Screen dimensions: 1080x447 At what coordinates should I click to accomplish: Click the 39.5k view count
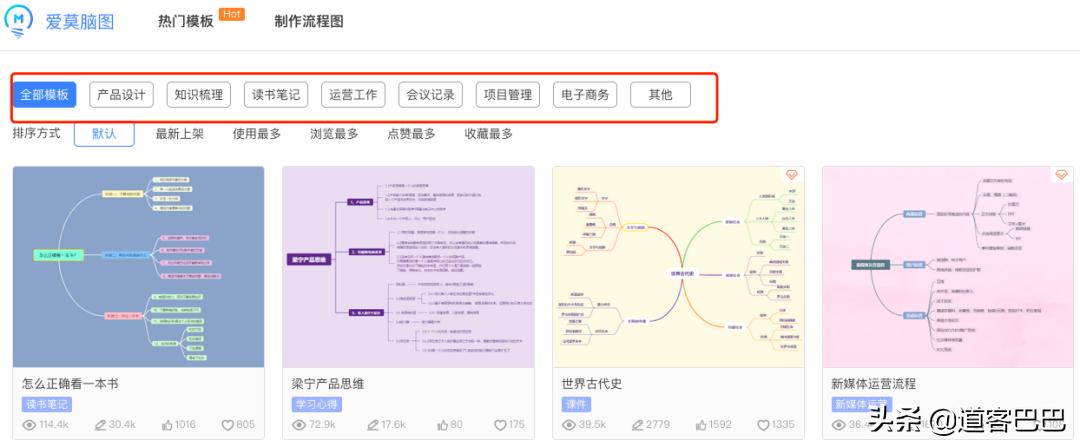pos(592,425)
